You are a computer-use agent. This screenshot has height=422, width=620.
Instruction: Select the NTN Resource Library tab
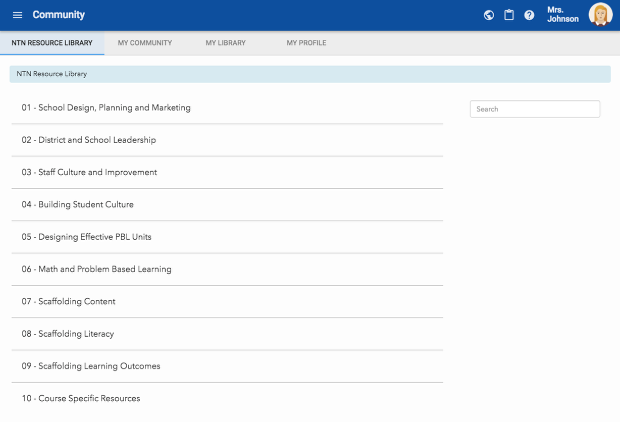(x=52, y=43)
